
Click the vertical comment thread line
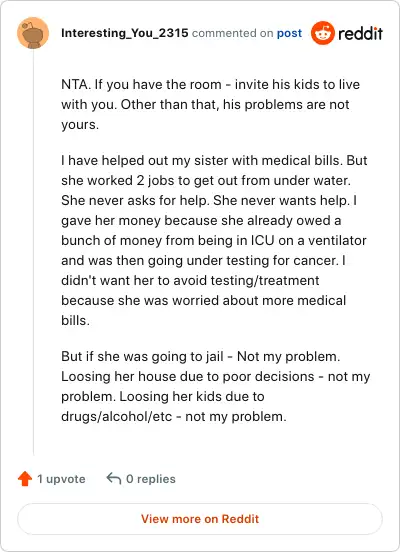point(33,252)
